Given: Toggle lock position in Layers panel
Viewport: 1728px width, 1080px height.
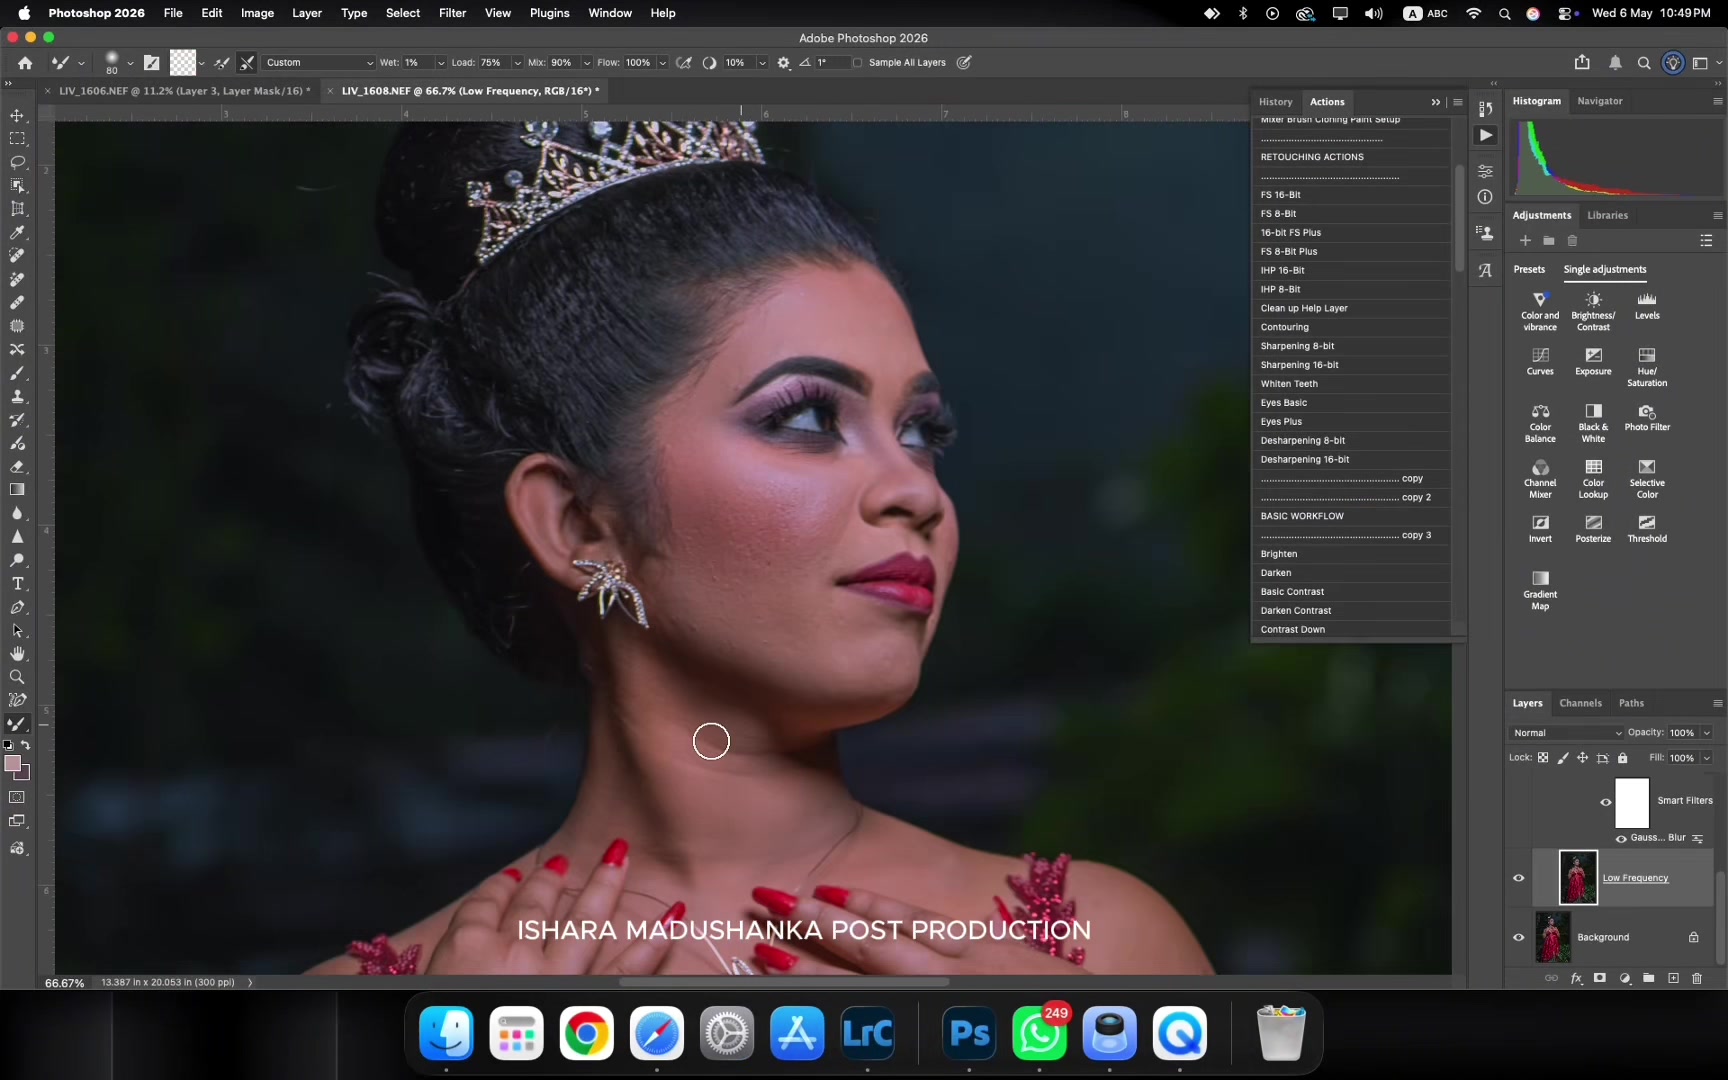Looking at the screenshot, I should (1583, 758).
